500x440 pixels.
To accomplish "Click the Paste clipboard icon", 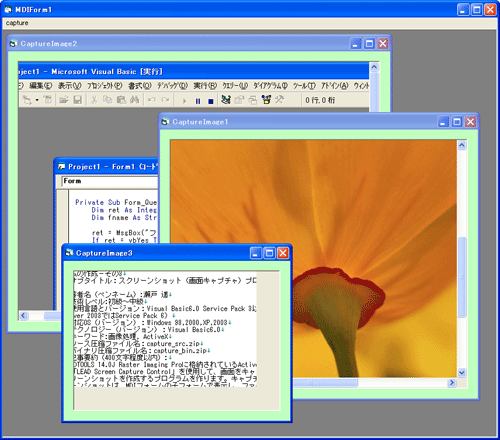I will click(121, 100).
